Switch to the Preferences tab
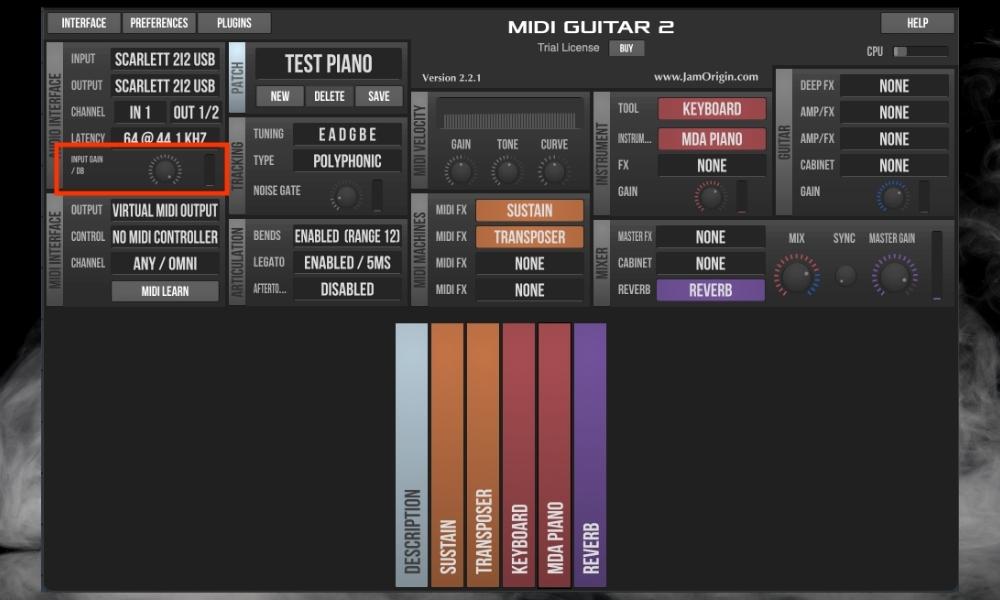 click(159, 23)
